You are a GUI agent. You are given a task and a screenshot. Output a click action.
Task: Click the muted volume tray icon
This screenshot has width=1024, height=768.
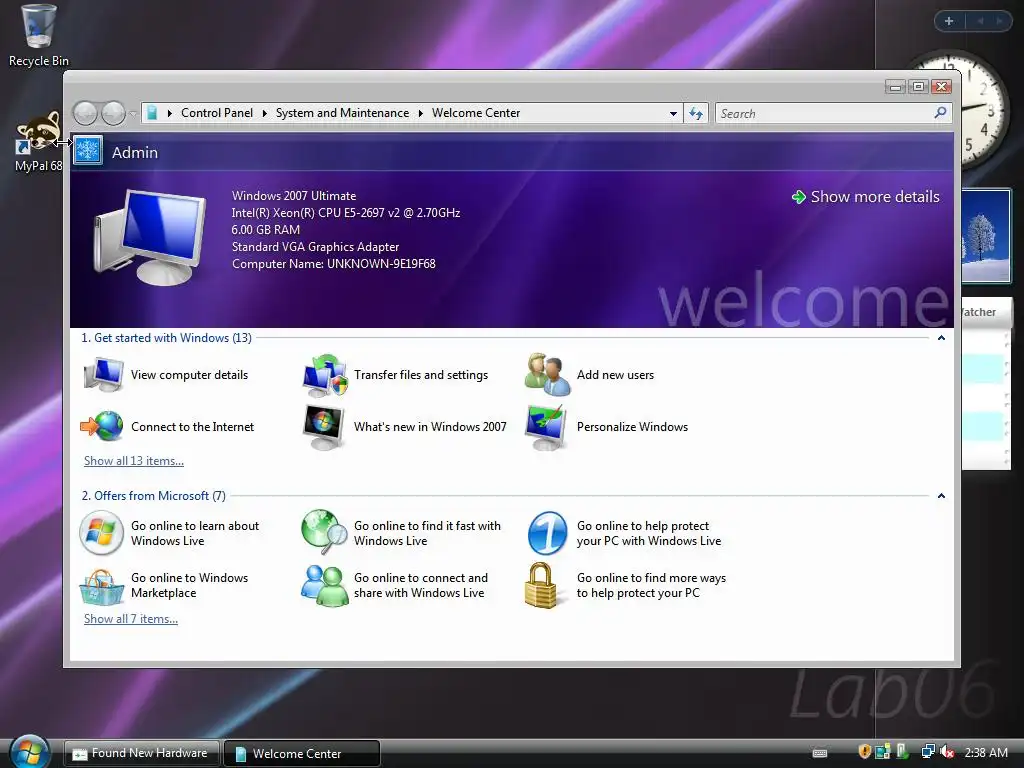point(947,752)
